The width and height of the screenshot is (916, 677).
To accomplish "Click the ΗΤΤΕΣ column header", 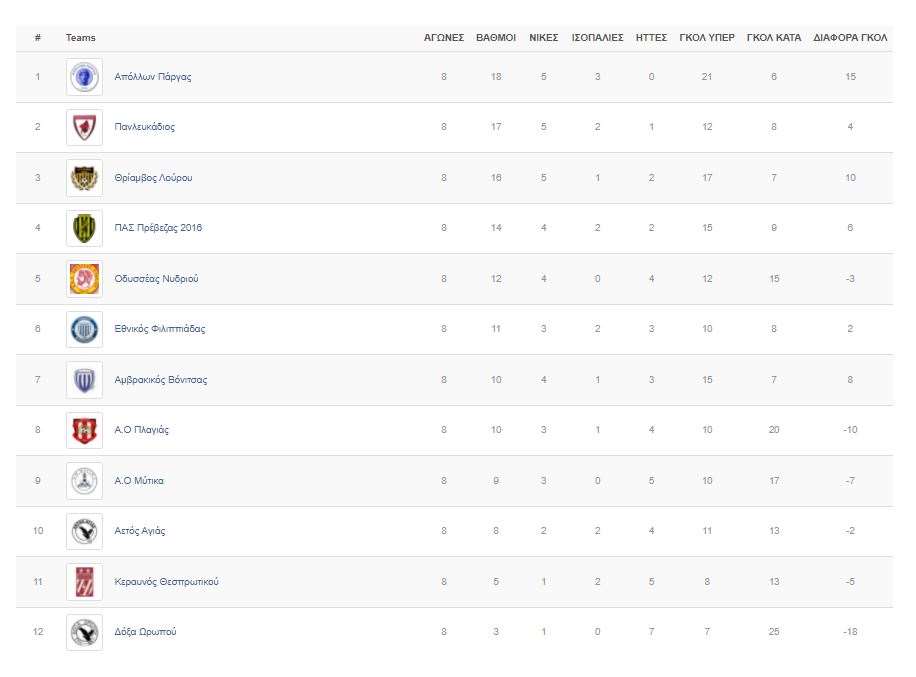I will point(651,37).
